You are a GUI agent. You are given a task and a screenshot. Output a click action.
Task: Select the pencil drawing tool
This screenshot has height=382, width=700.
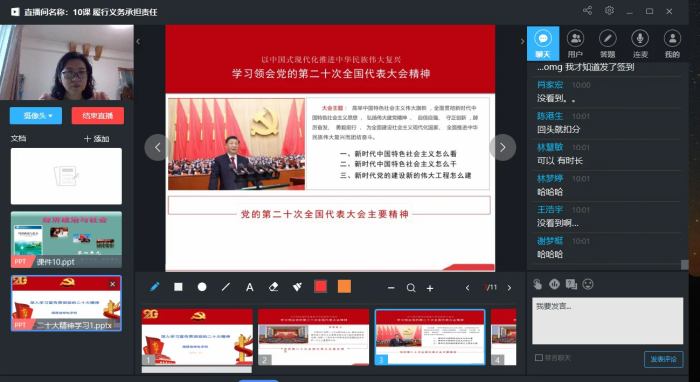coord(154,287)
